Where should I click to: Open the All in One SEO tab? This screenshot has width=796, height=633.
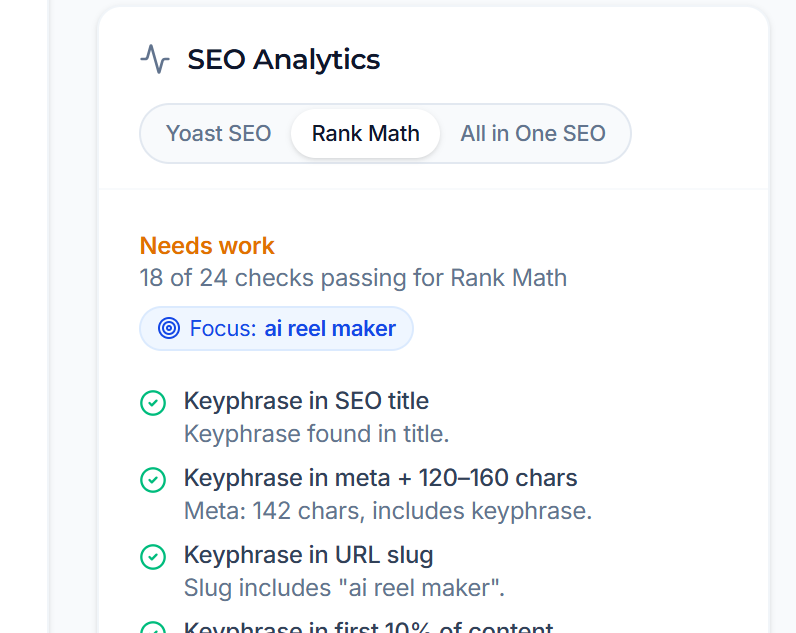[533, 134]
